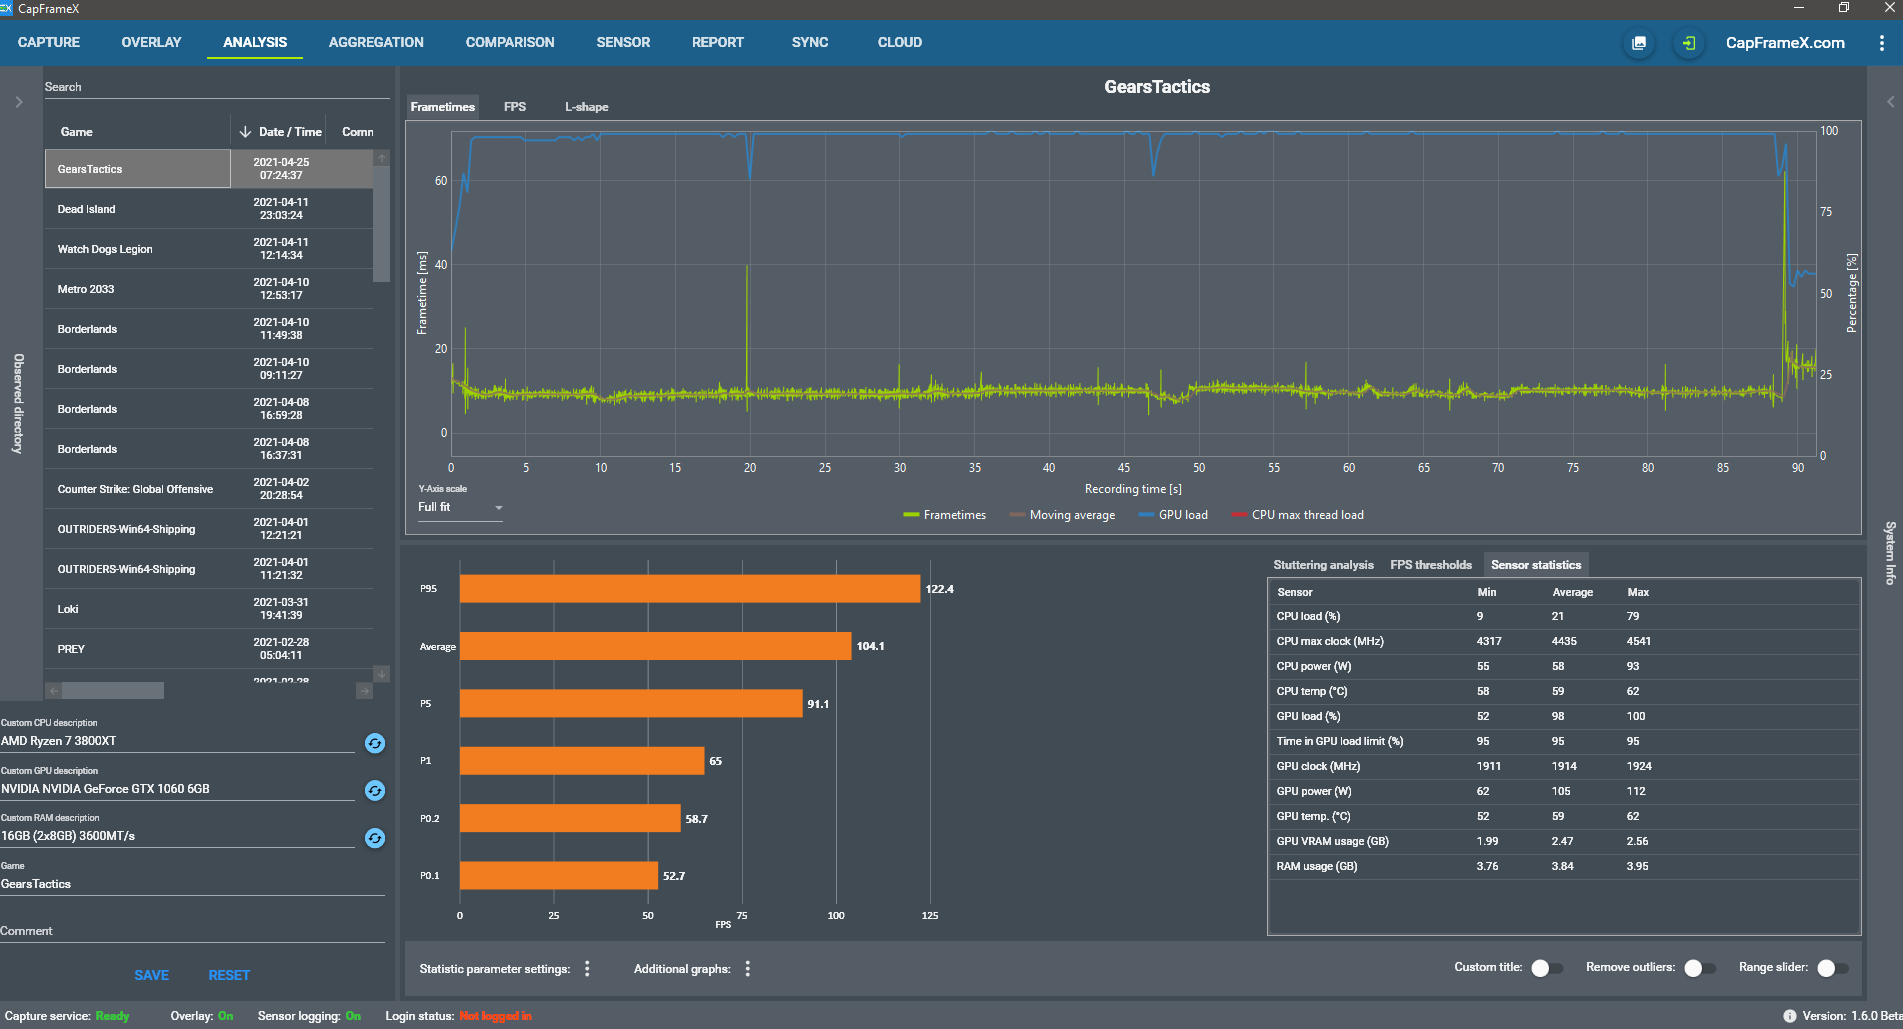Click the record list scroll up arrow
Screen dimensions: 1903x1029
381,158
